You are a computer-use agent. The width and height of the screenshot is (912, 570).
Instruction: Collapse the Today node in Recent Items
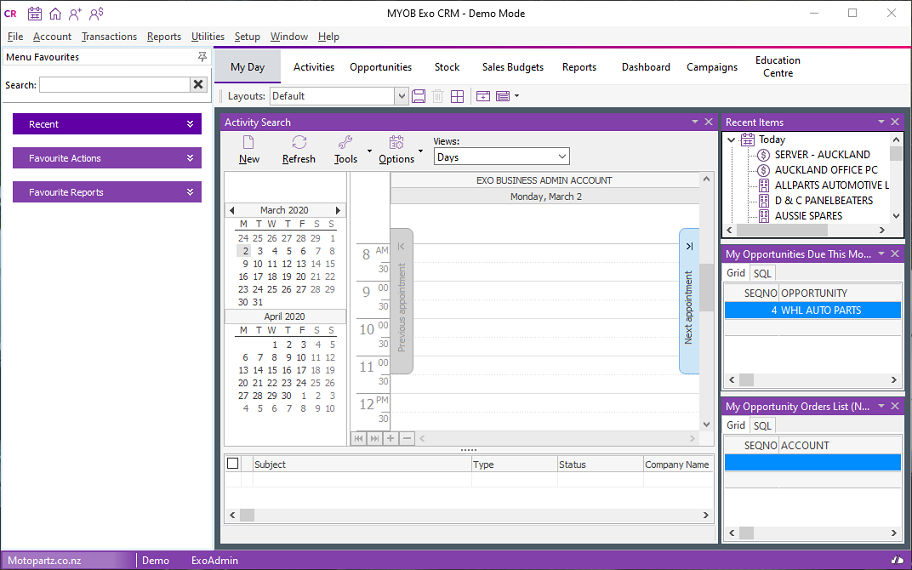732,140
